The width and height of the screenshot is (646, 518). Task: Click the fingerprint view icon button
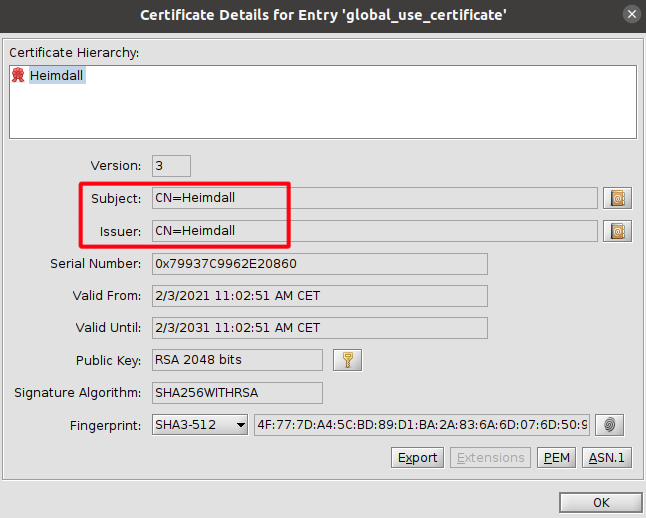610,425
